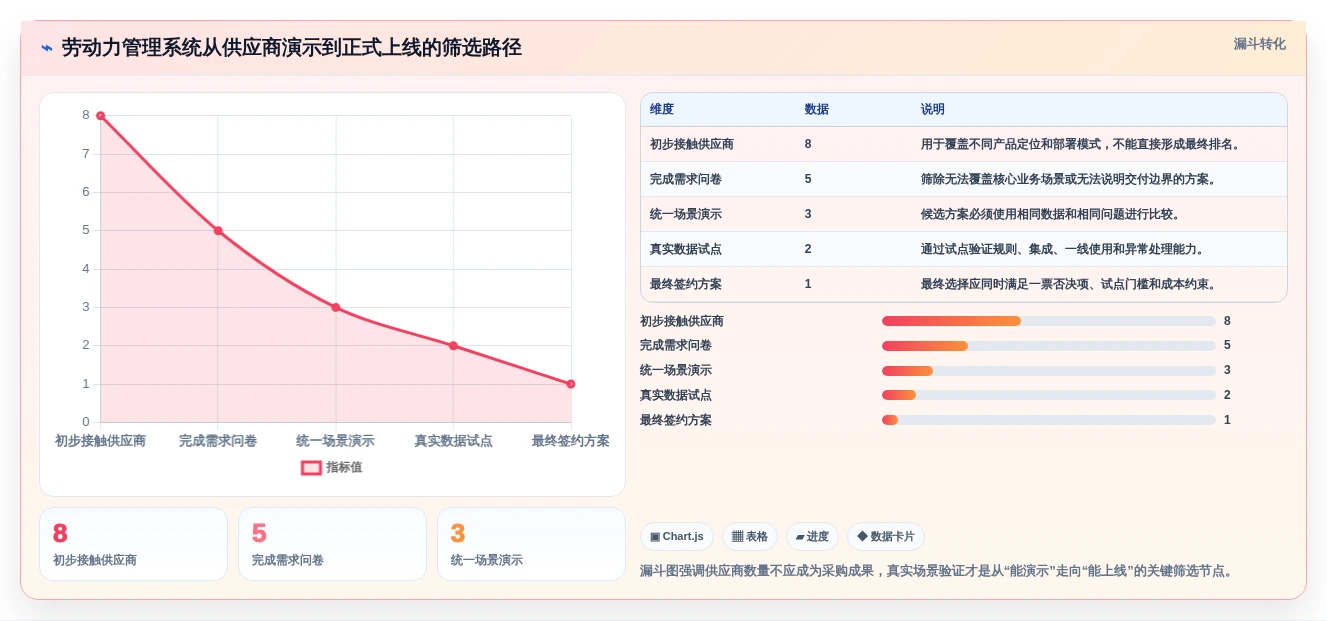The image size is (1327, 621).
Task: Click the page title about 劳动力管理系统
Action: pos(291,48)
